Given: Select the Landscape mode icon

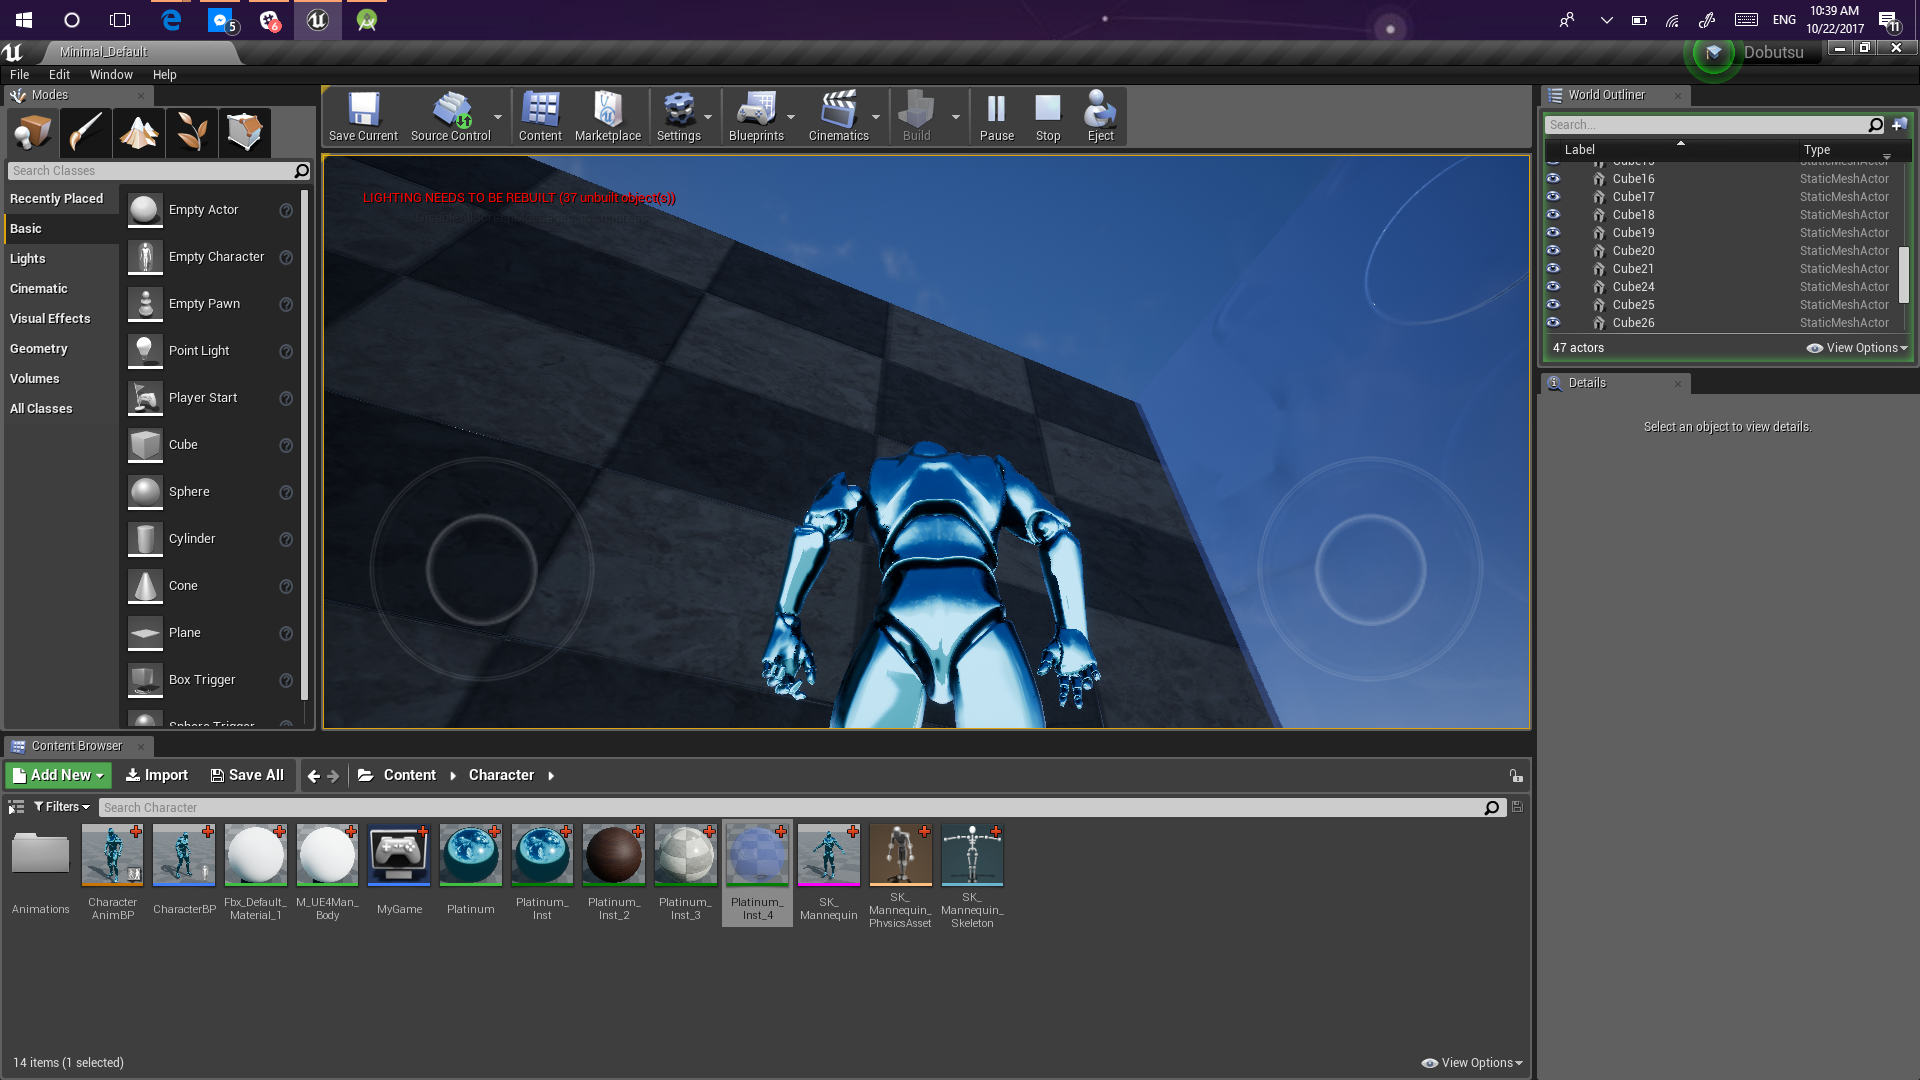Looking at the screenshot, I should 139,132.
